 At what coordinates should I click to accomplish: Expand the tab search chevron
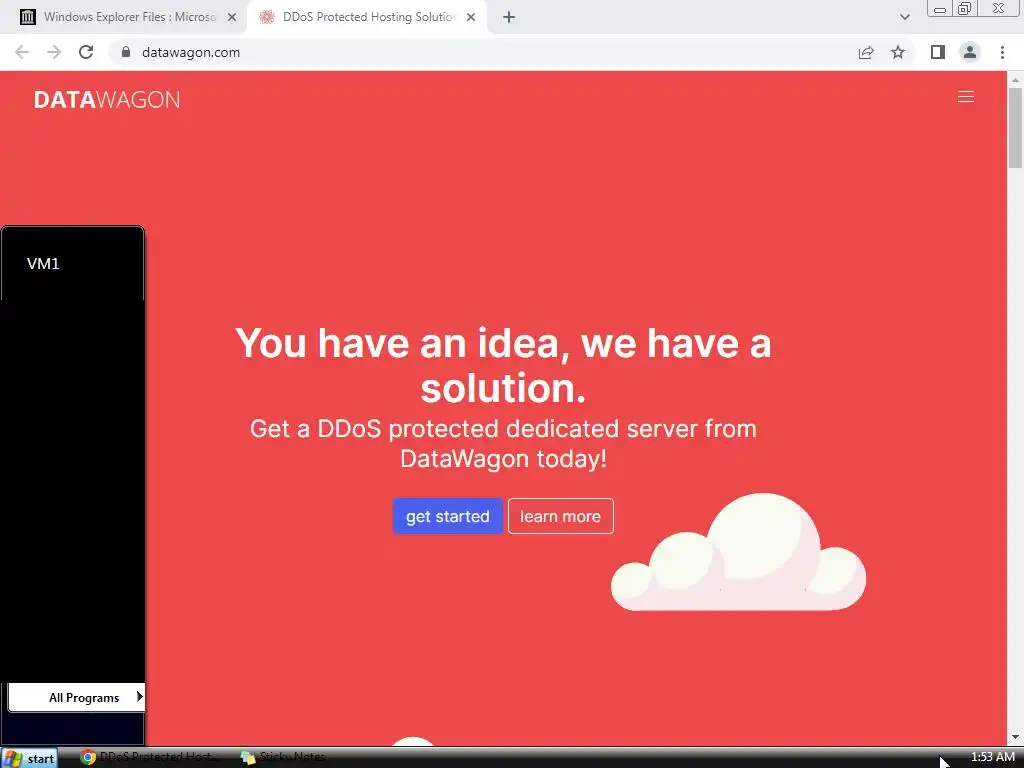[904, 18]
